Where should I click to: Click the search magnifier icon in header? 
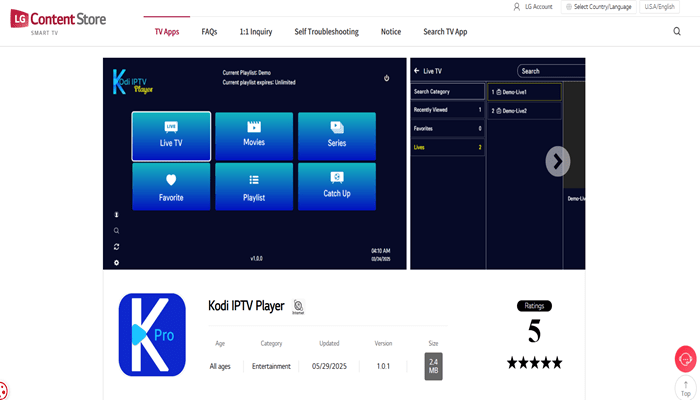pyautogui.click(x=677, y=31)
